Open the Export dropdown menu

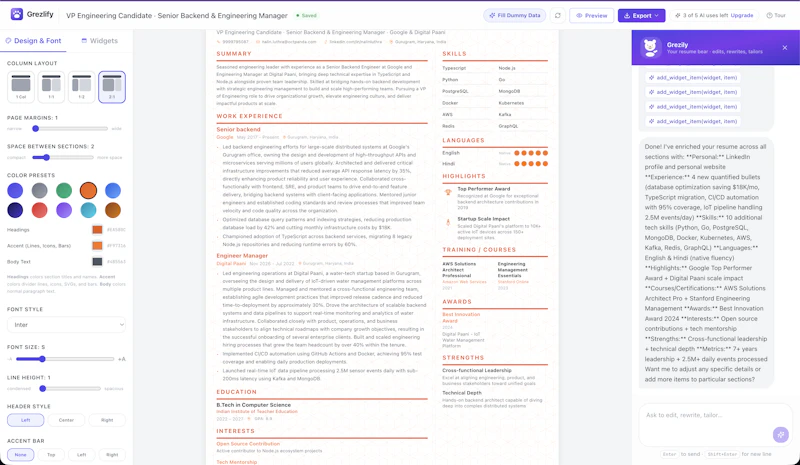[x=641, y=15]
